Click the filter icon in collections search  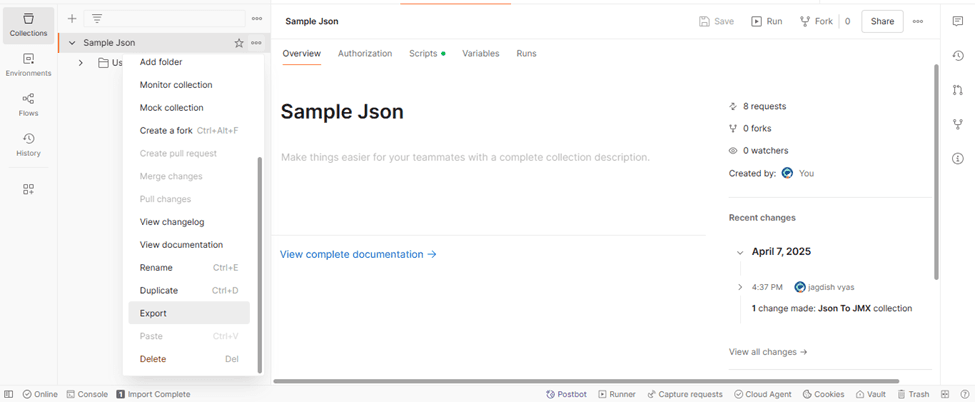(97, 19)
